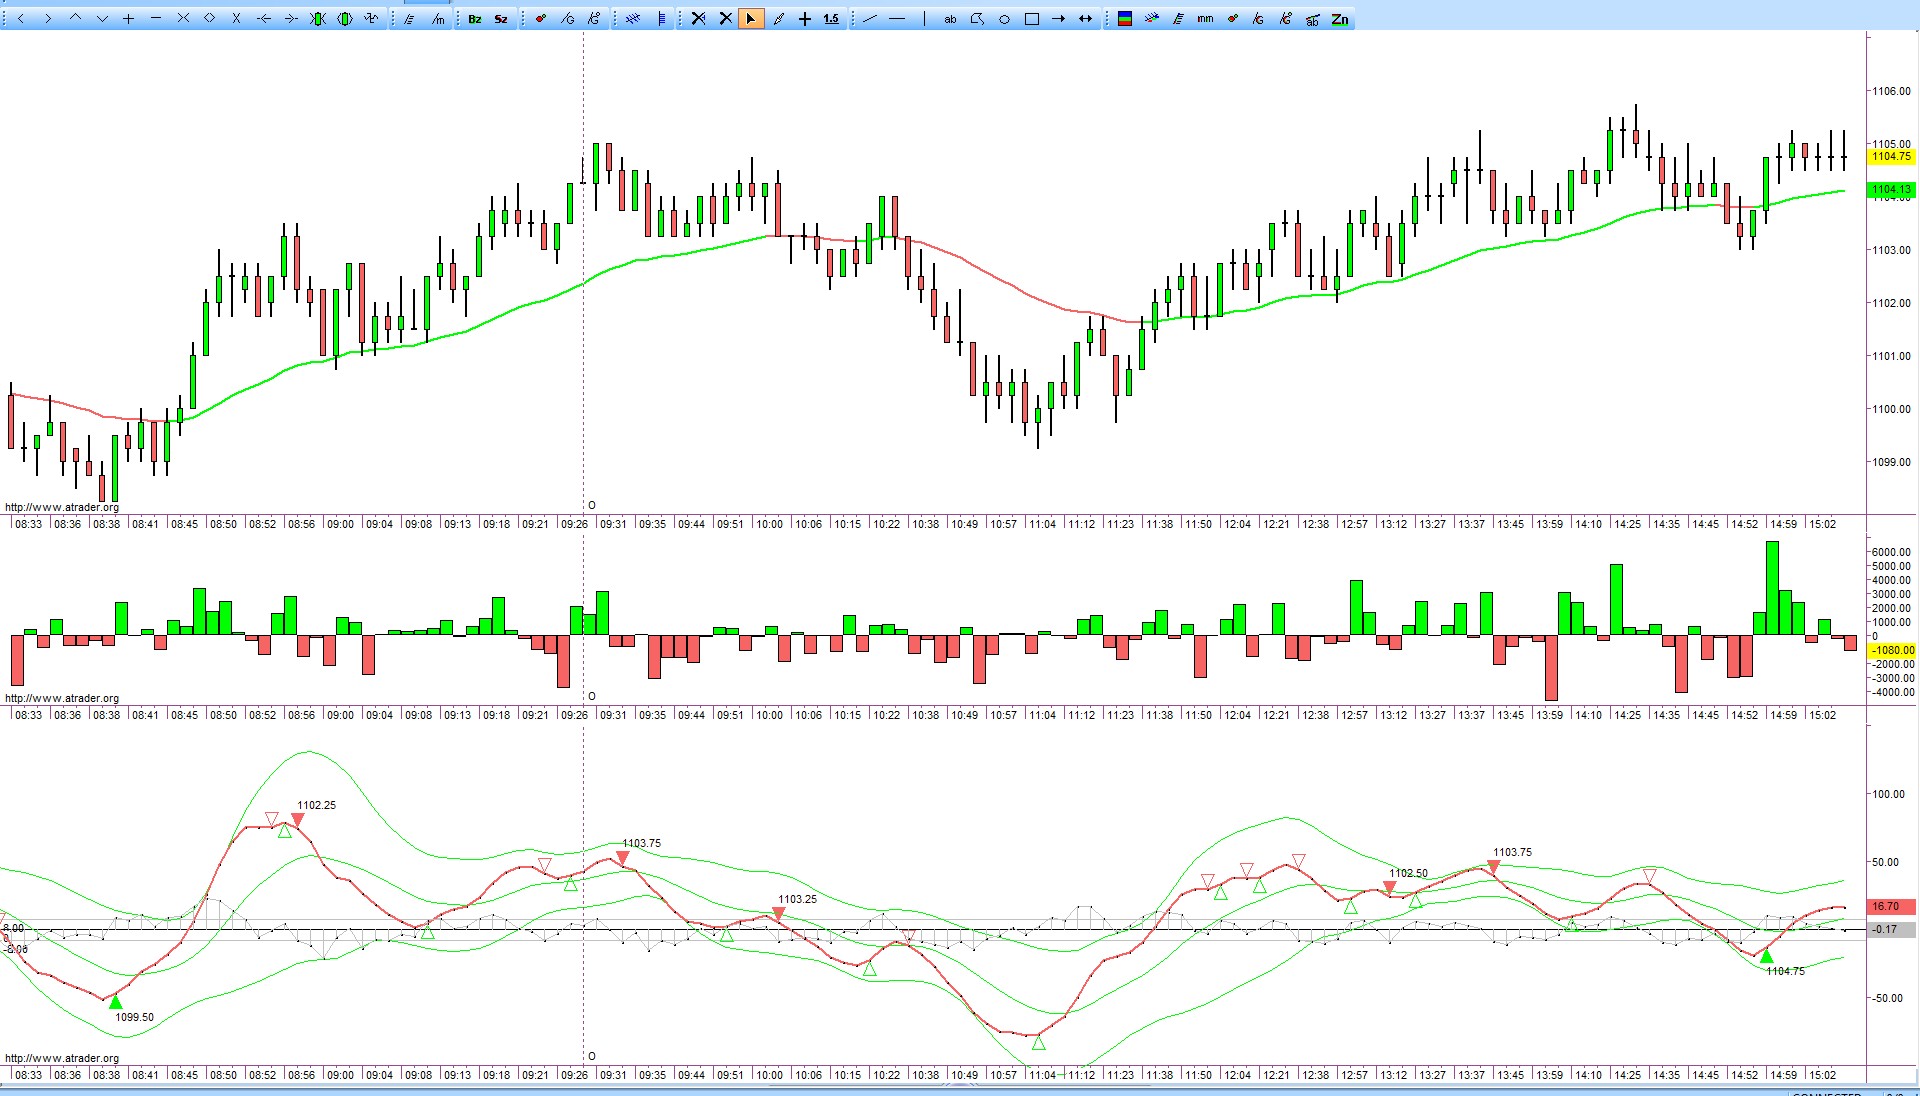Click the narrow green candle bar-width icon

pos(318,19)
